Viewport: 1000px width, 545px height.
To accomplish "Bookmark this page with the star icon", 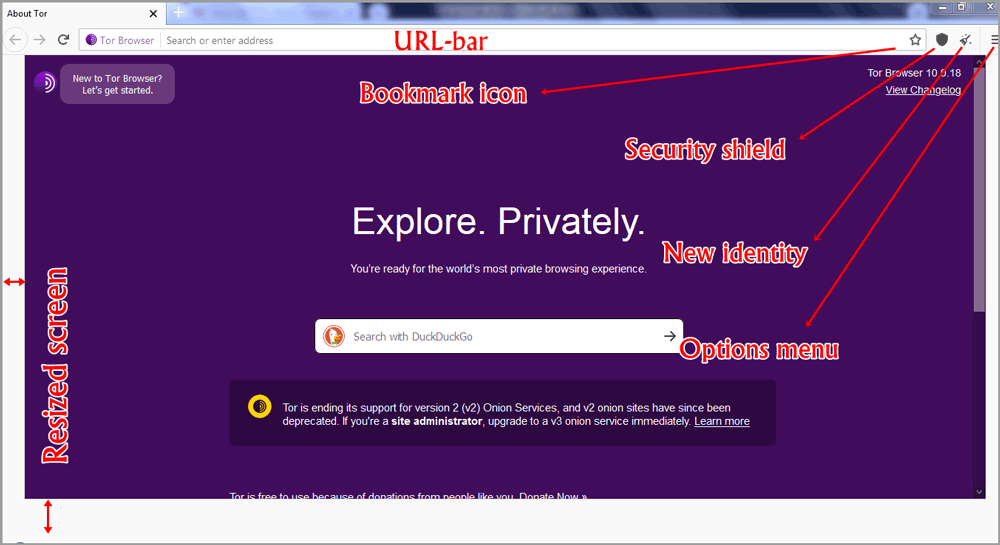I will pos(915,40).
